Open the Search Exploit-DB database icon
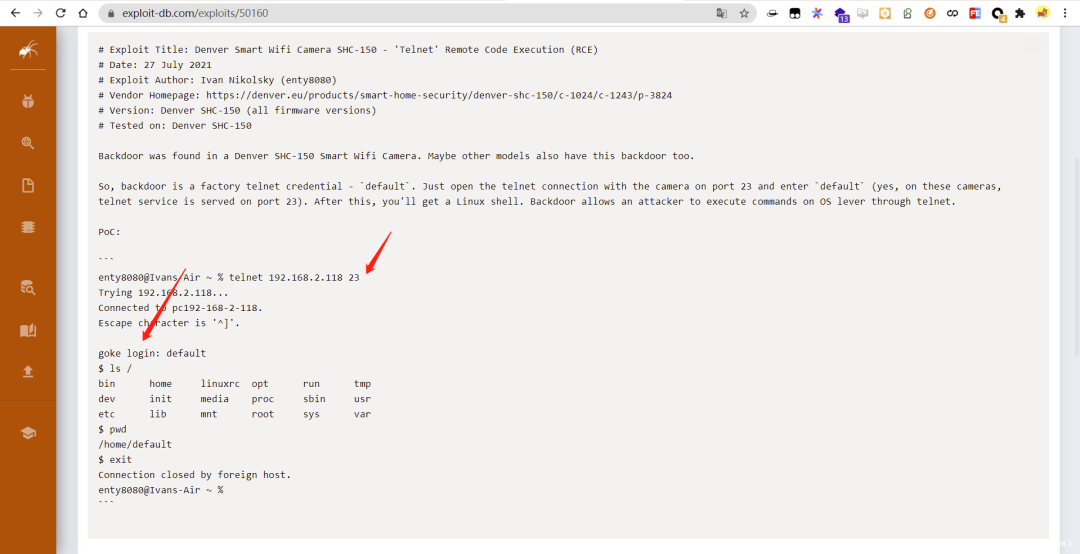Image resolution: width=1080 pixels, height=554 pixels. point(28,288)
